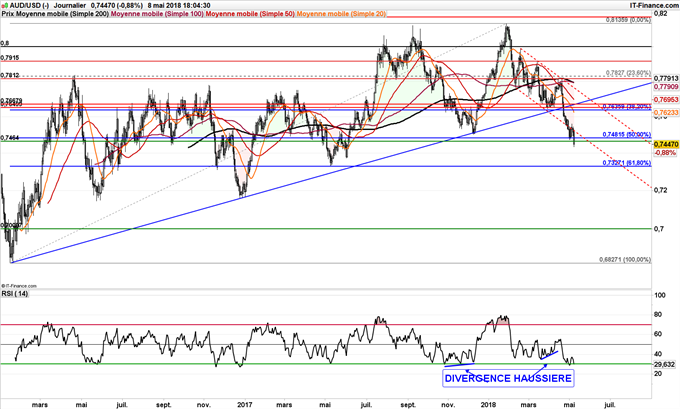Click the 80 label on RSI axis

click(x=658, y=314)
